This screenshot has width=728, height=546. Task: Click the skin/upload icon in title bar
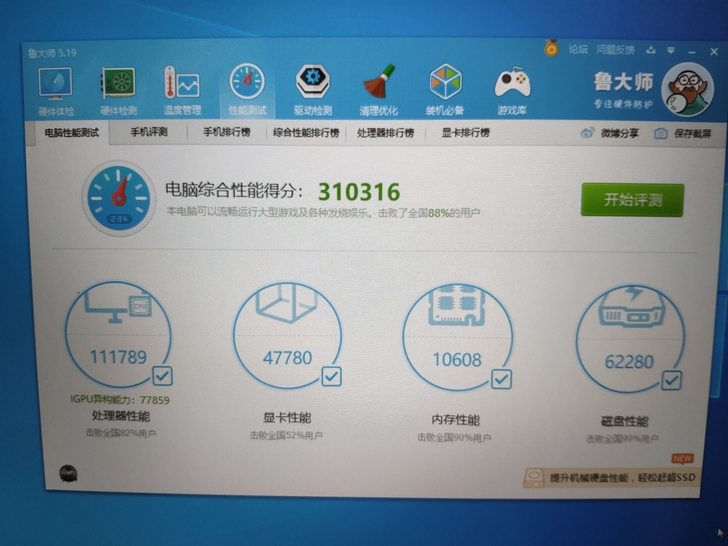tap(651, 50)
